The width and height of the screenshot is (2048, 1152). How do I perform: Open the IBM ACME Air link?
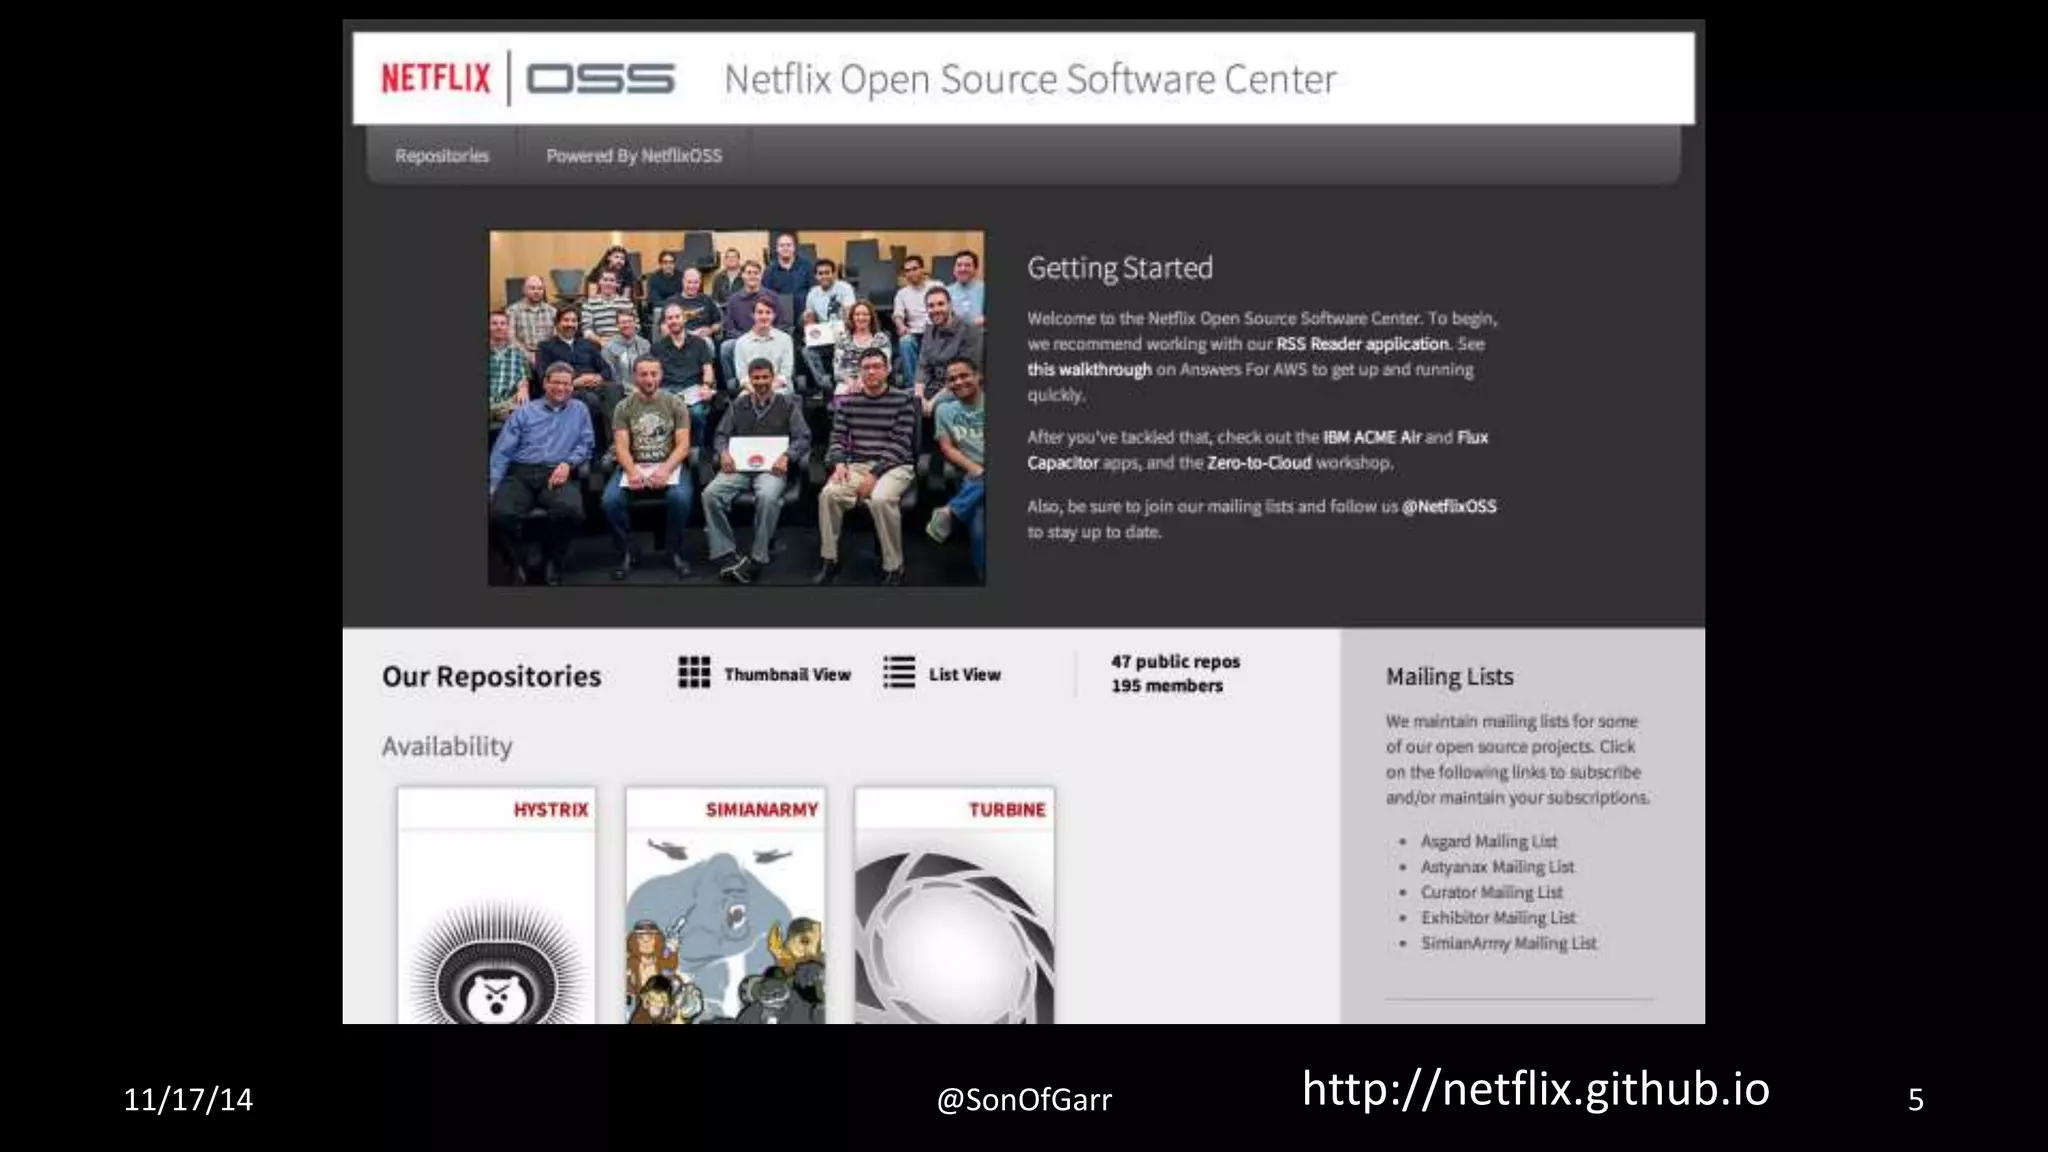[x=1372, y=437]
